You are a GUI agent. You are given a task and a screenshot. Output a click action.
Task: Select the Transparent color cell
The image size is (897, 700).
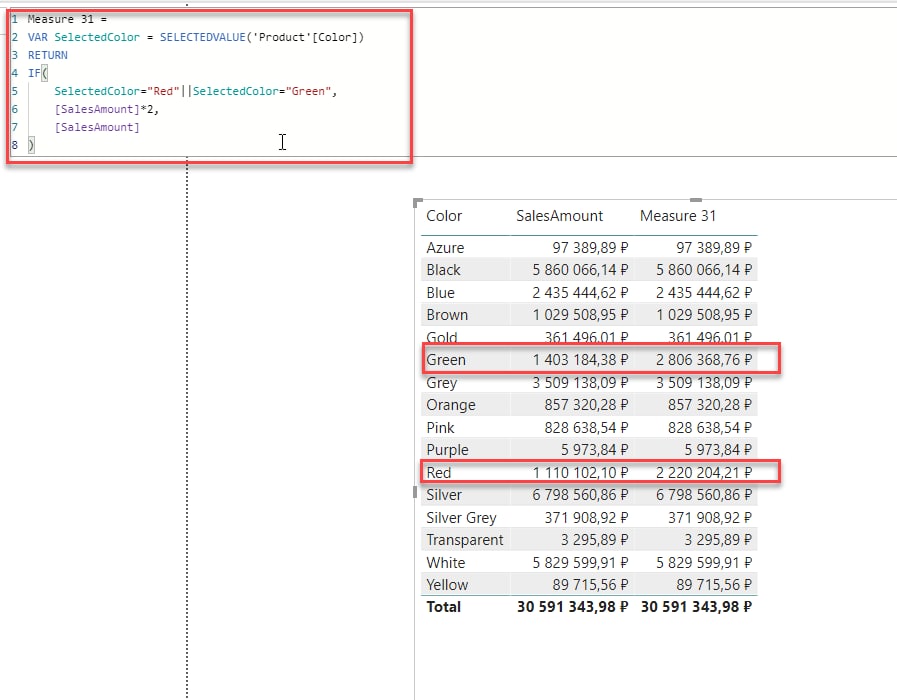[465, 540]
